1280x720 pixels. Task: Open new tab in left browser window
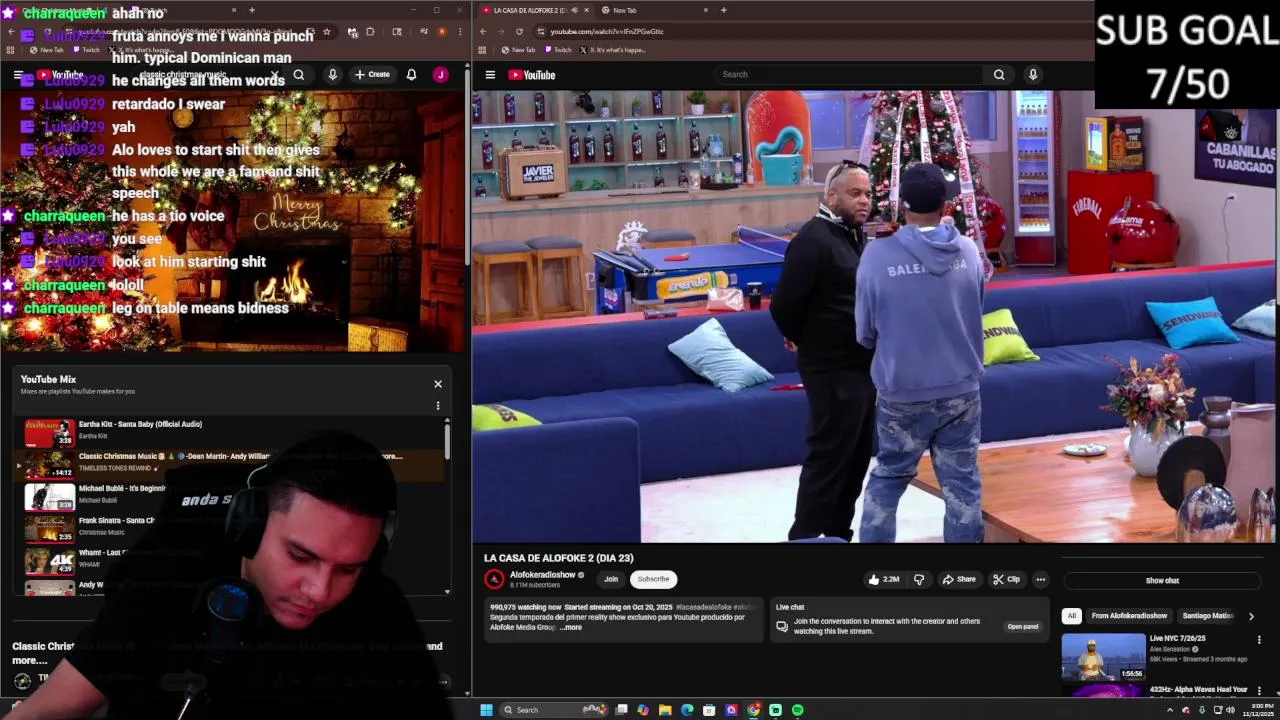(x=251, y=10)
